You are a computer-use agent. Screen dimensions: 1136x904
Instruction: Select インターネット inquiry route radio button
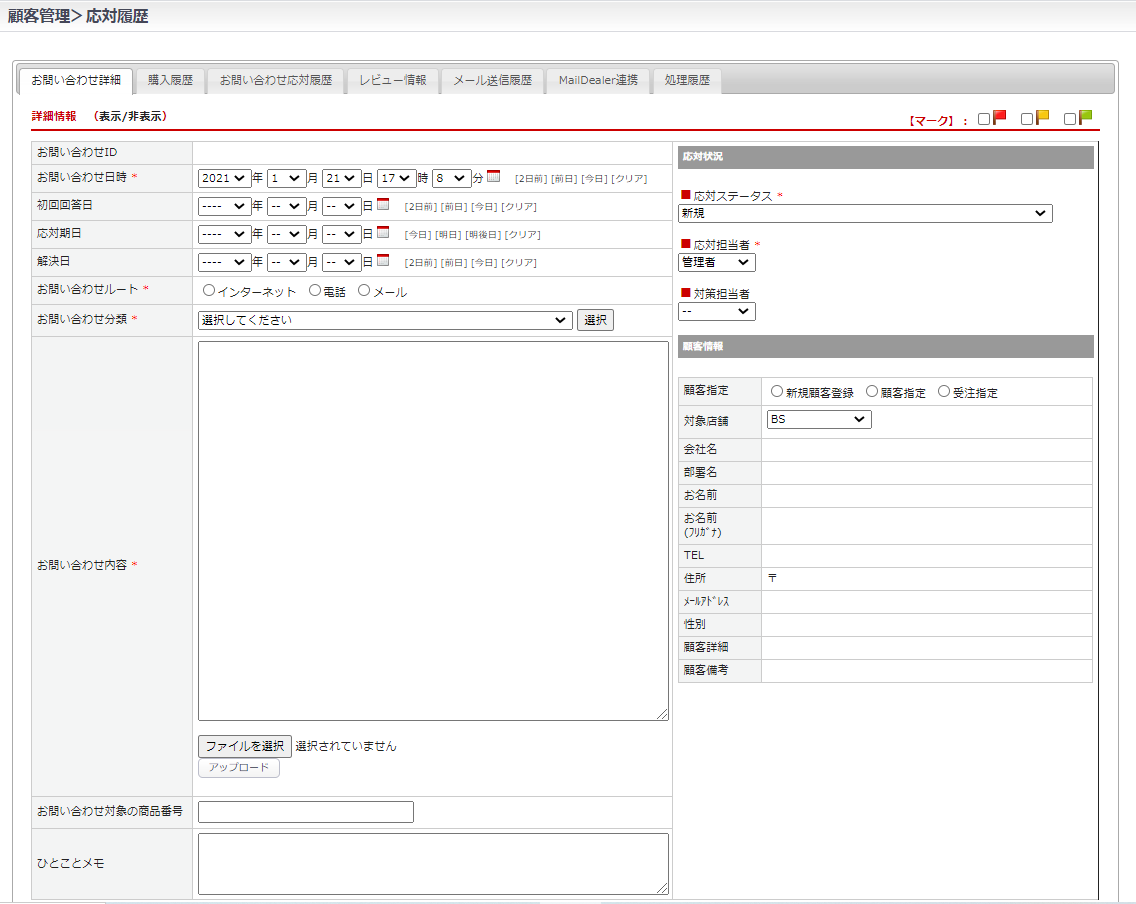coord(209,291)
